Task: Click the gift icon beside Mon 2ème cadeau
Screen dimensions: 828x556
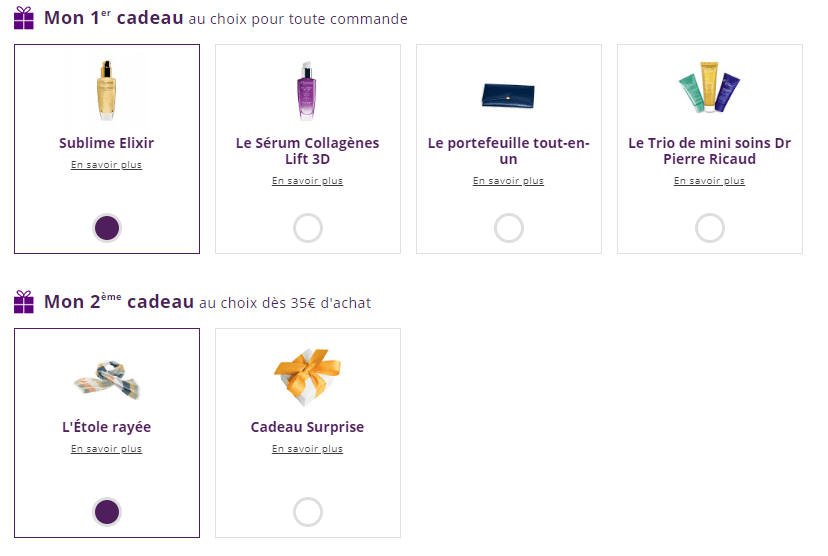Action: [x=24, y=302]
